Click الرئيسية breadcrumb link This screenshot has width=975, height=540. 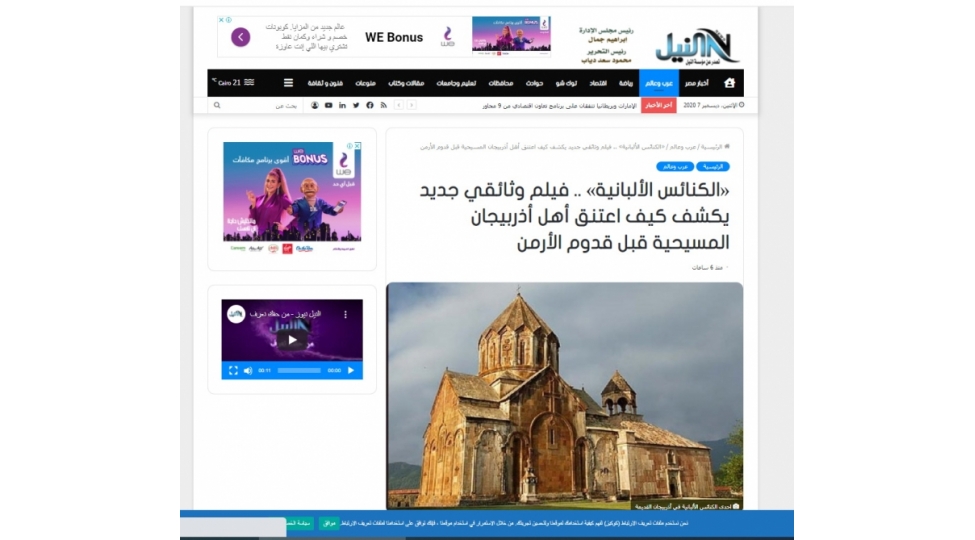point(711,147)
